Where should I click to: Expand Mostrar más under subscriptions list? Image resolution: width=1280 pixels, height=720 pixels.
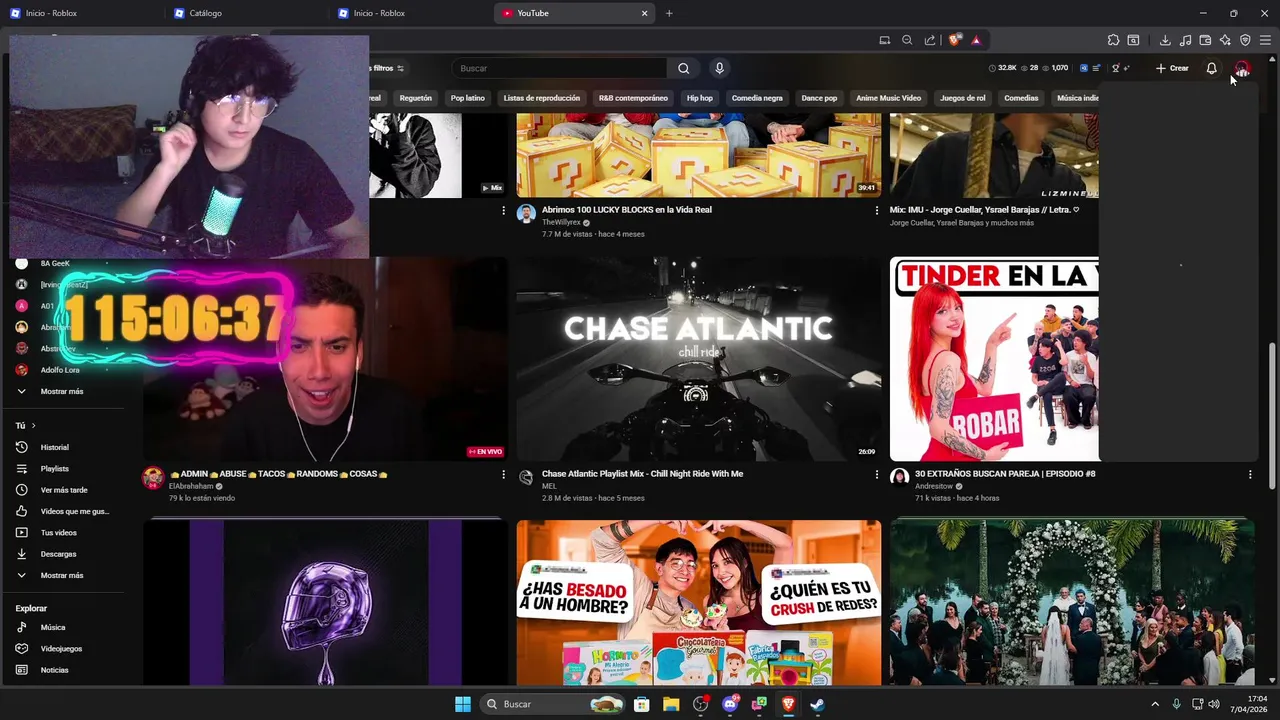point(64,391)
